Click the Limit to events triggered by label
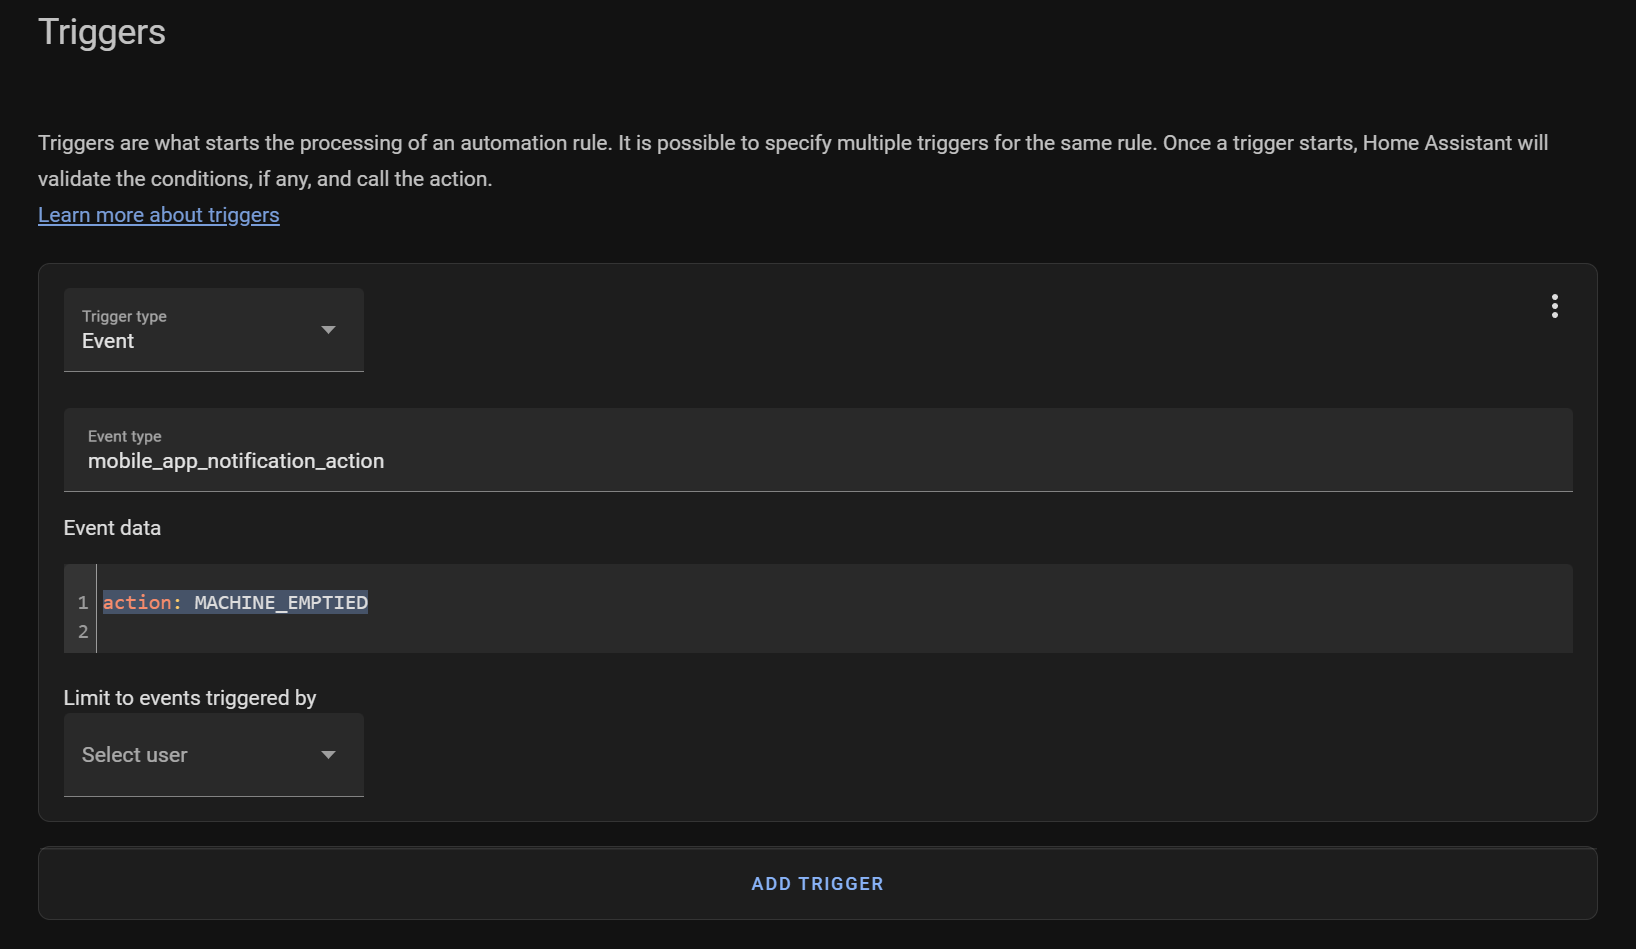This screenshot has width=1636, height=949. pos(190,698)
